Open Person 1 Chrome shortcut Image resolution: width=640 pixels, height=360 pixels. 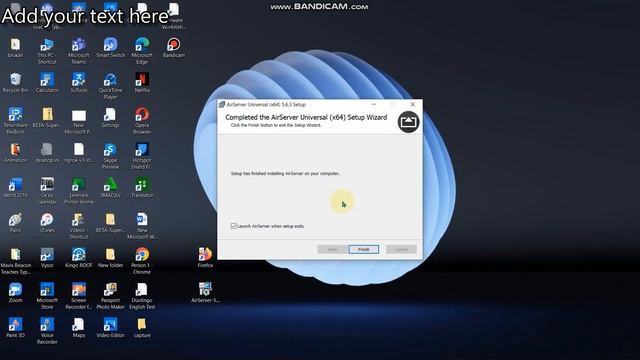click(x=142, y=261)
